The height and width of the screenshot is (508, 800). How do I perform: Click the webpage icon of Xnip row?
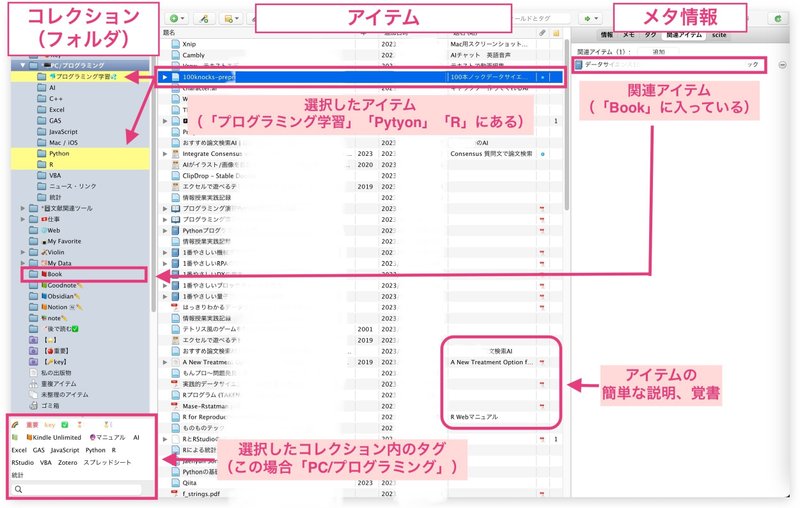[x=175, y=44]
